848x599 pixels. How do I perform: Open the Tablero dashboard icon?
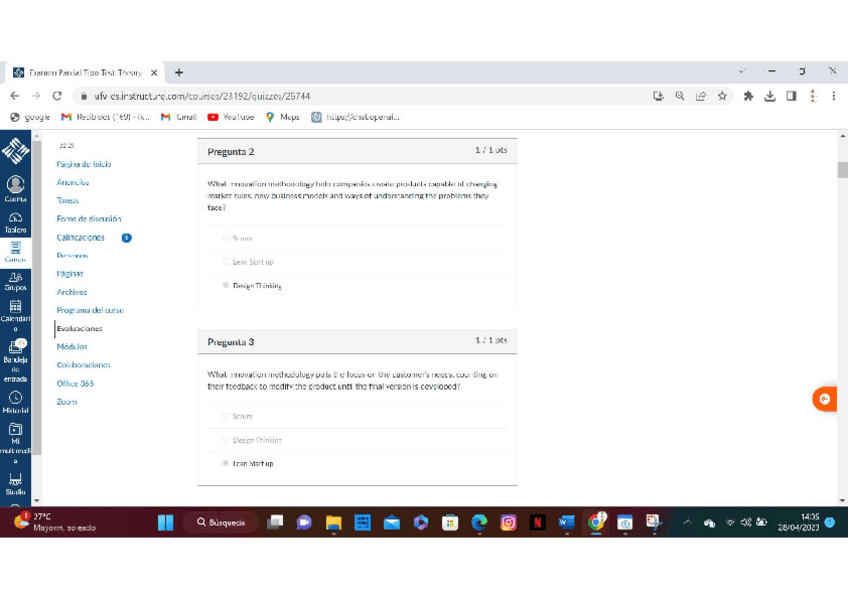point(15,223)
